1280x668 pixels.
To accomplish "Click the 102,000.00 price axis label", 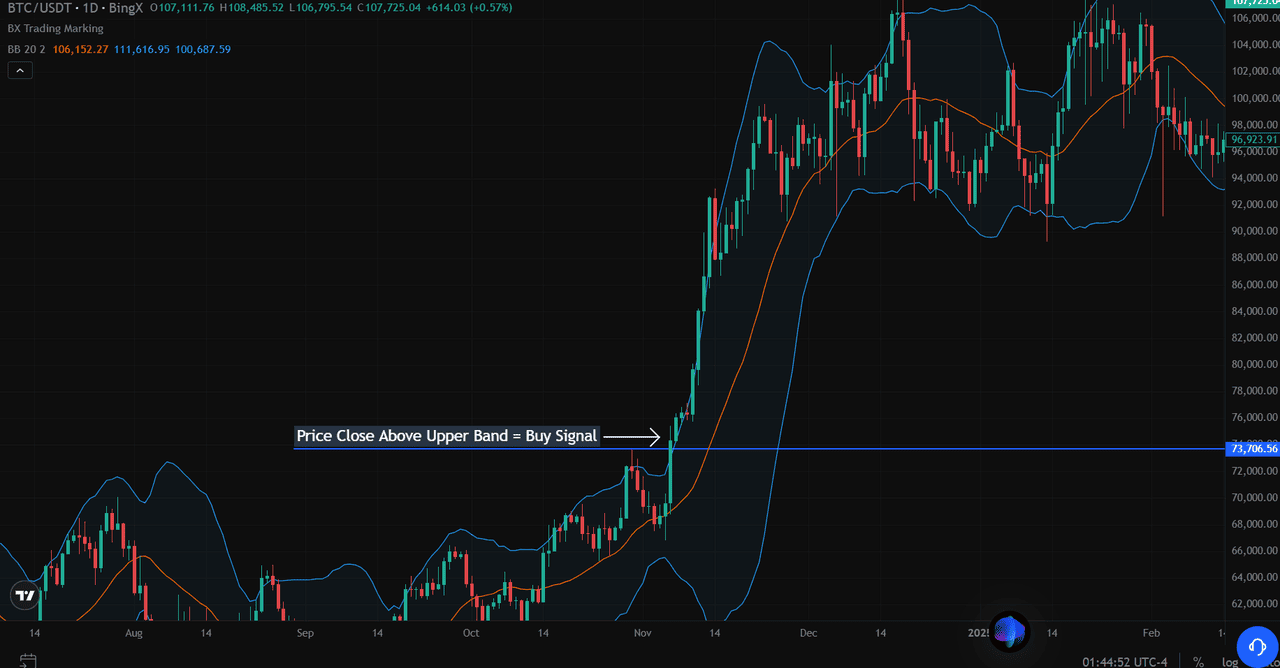I will click(1254, 72).
